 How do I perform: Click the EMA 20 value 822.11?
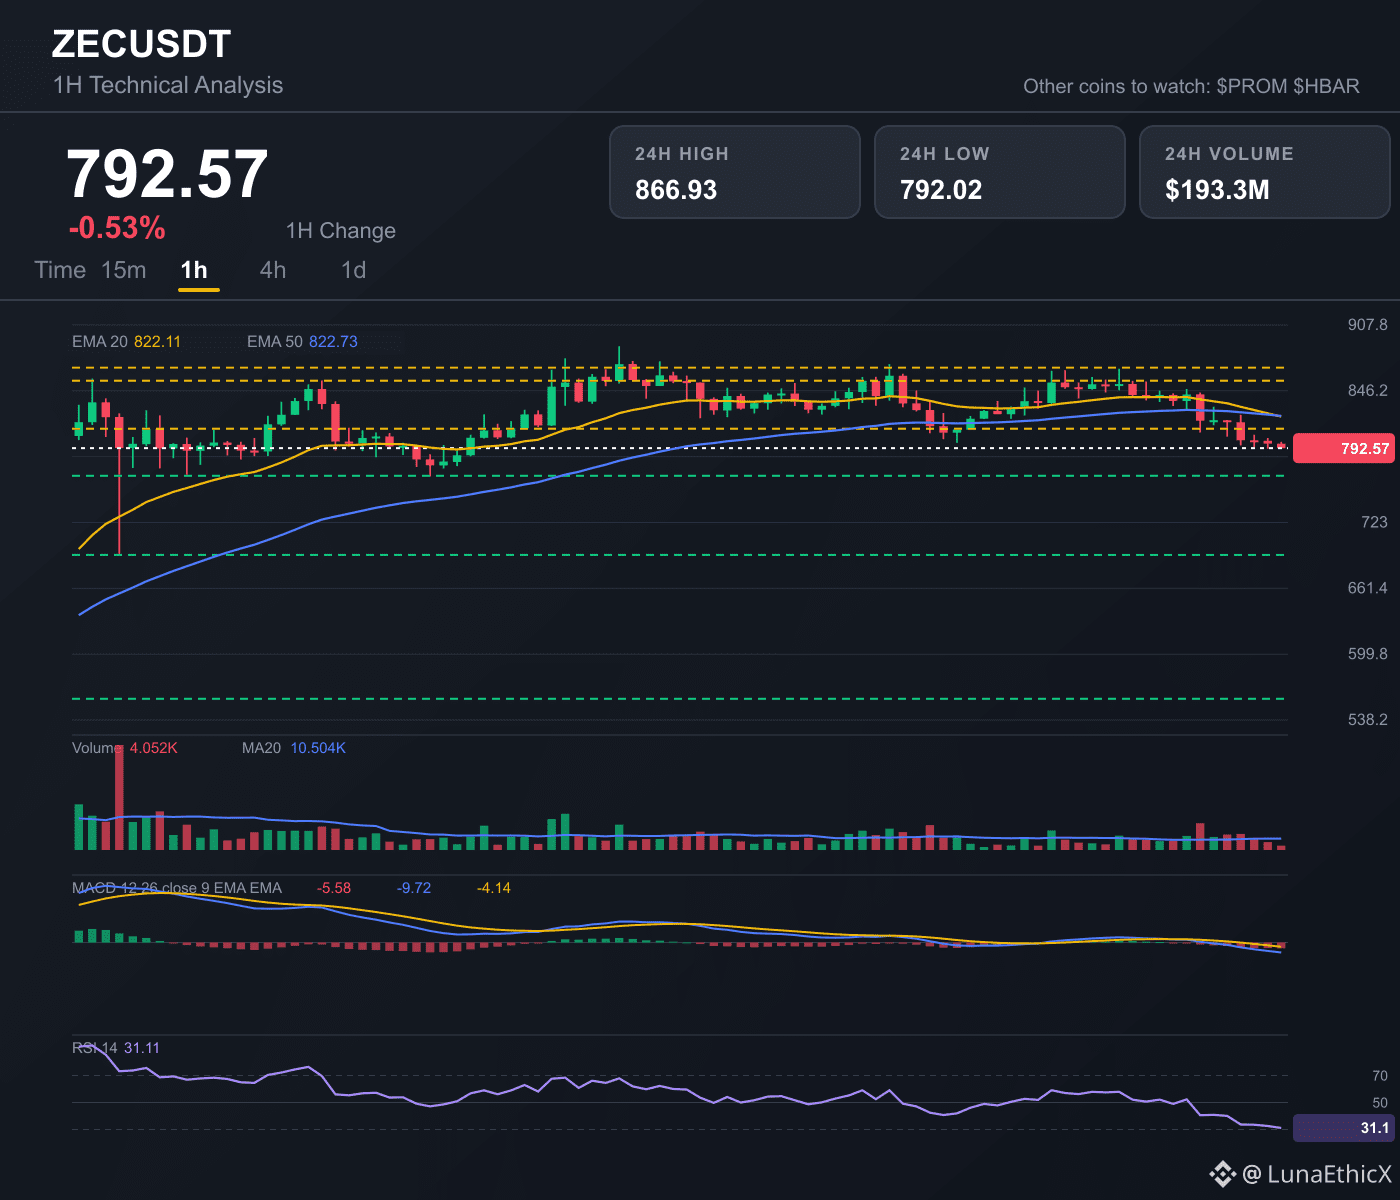pyautogui.click(x=158, y=341)
